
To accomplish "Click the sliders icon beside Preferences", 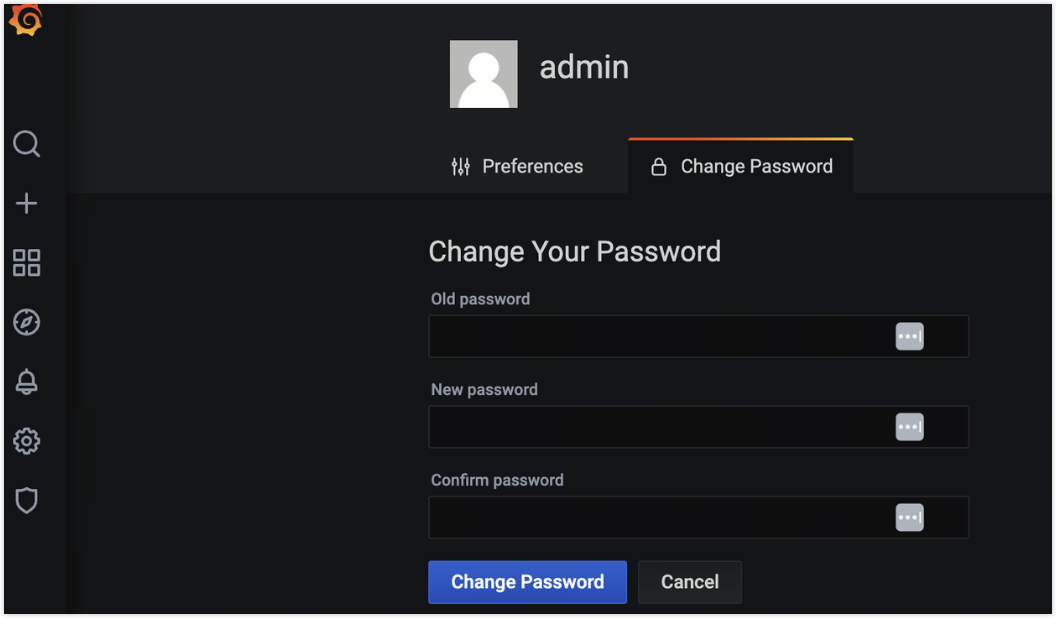I will (460, 166).
